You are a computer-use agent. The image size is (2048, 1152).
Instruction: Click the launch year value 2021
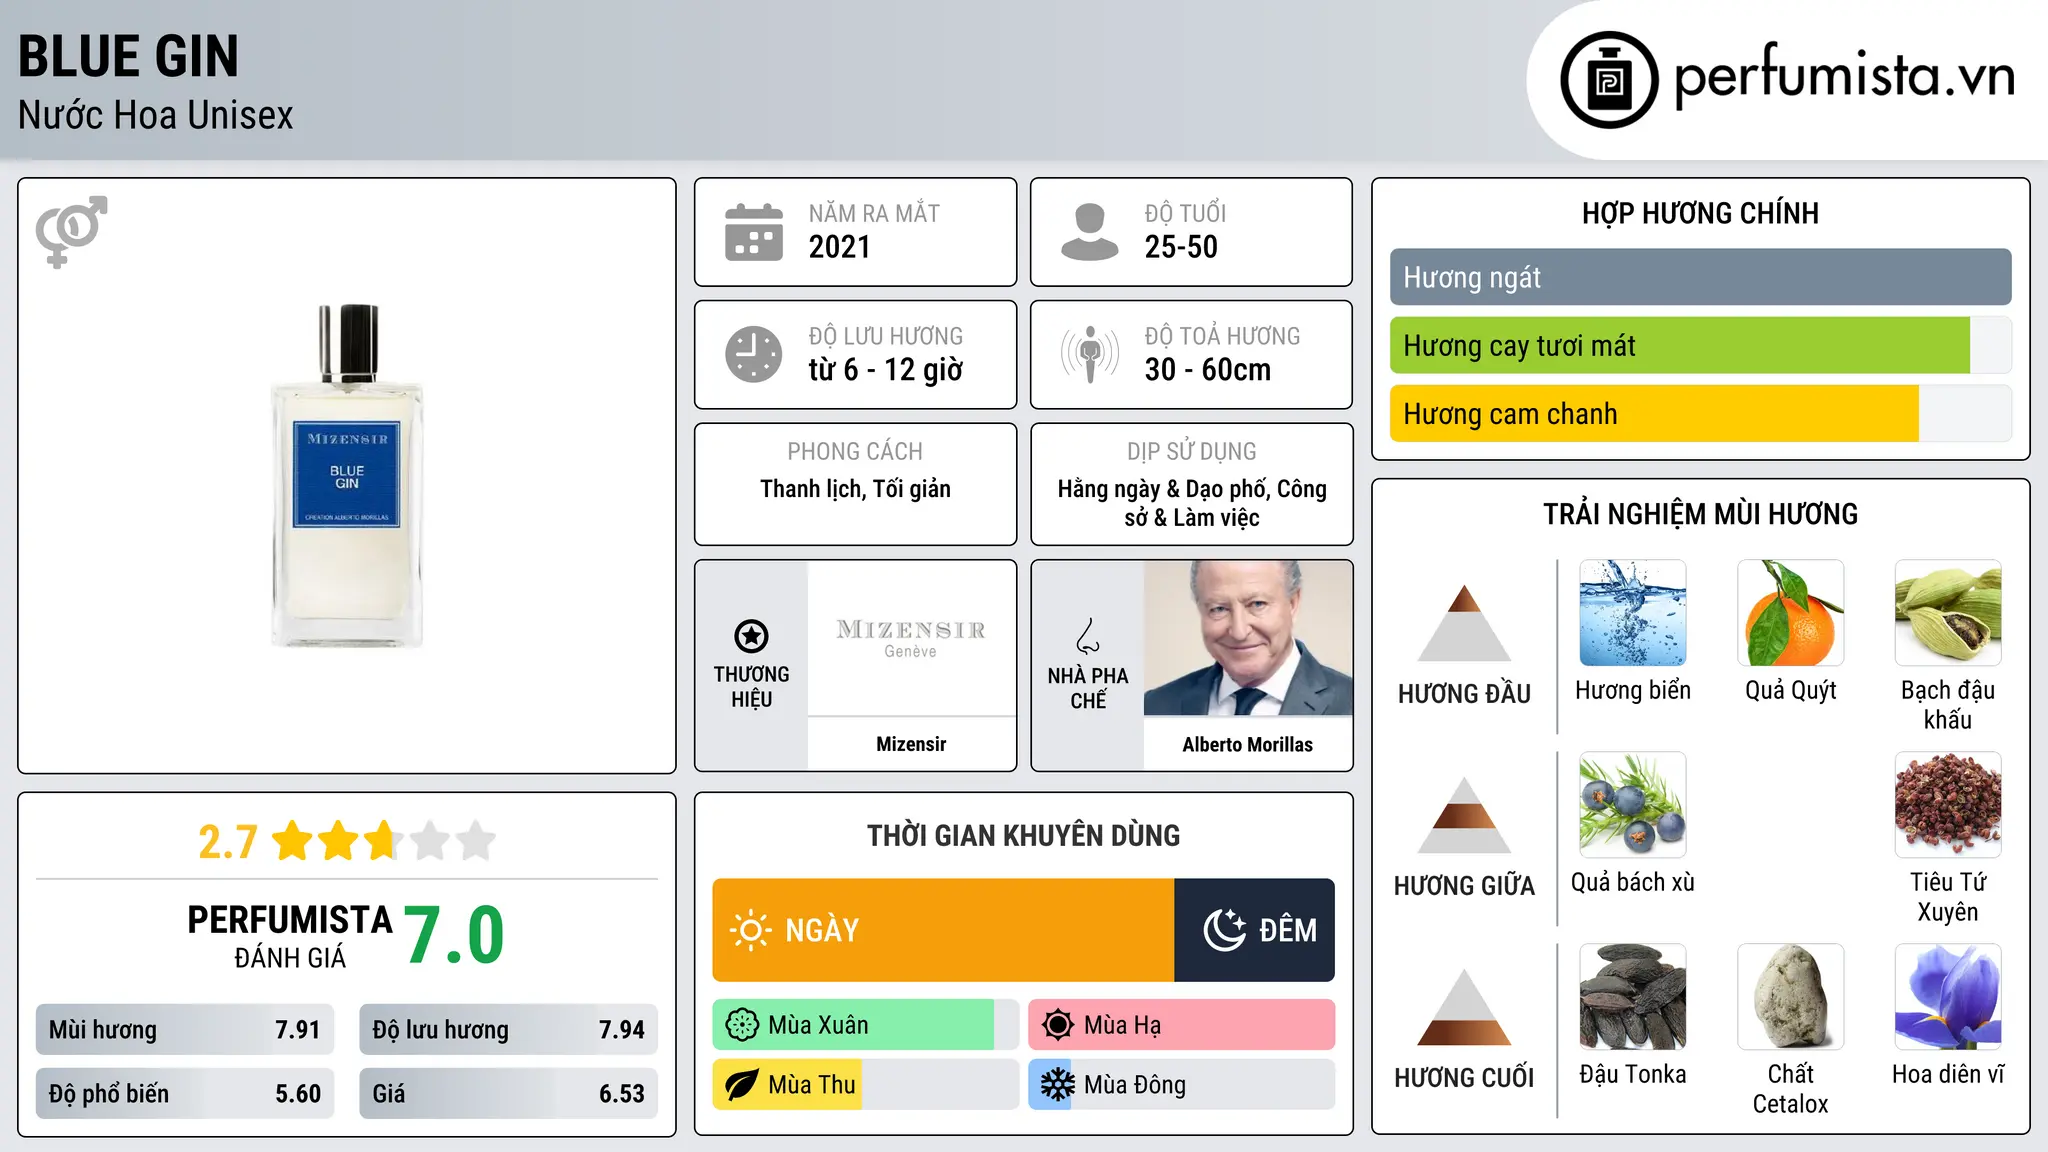(840, 247)
